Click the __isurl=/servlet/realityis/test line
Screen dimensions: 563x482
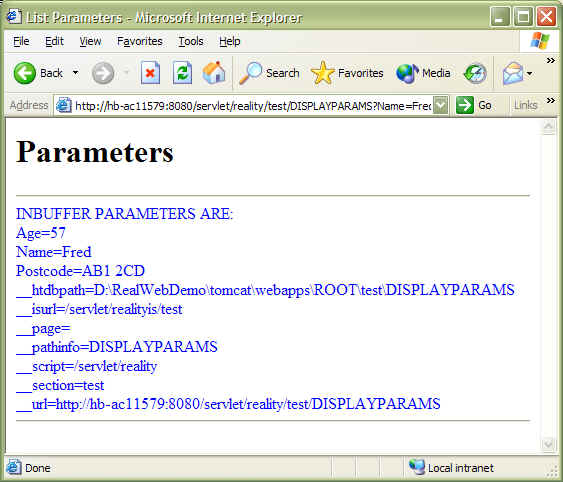[99, 309]
